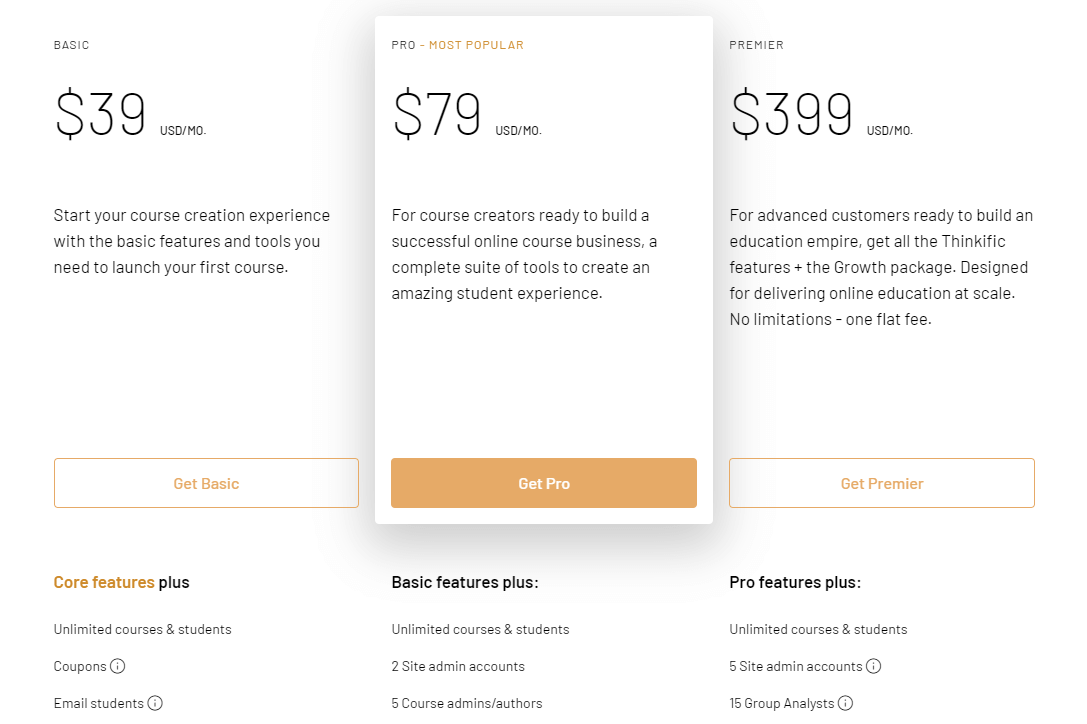1087x724 pixels.
Task: Click the PRO plan name label
Action: click(x=403, y=45)
